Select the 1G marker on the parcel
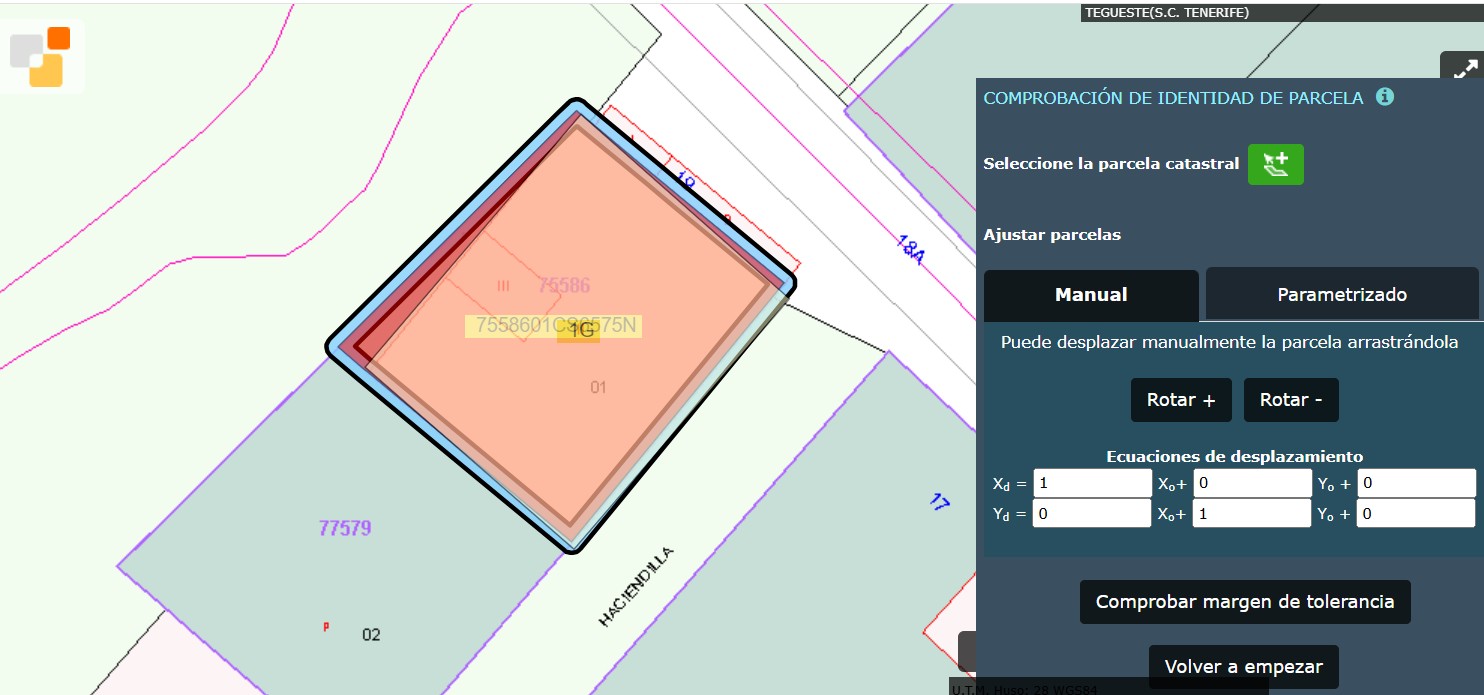1484x695 pixels. 580,330
